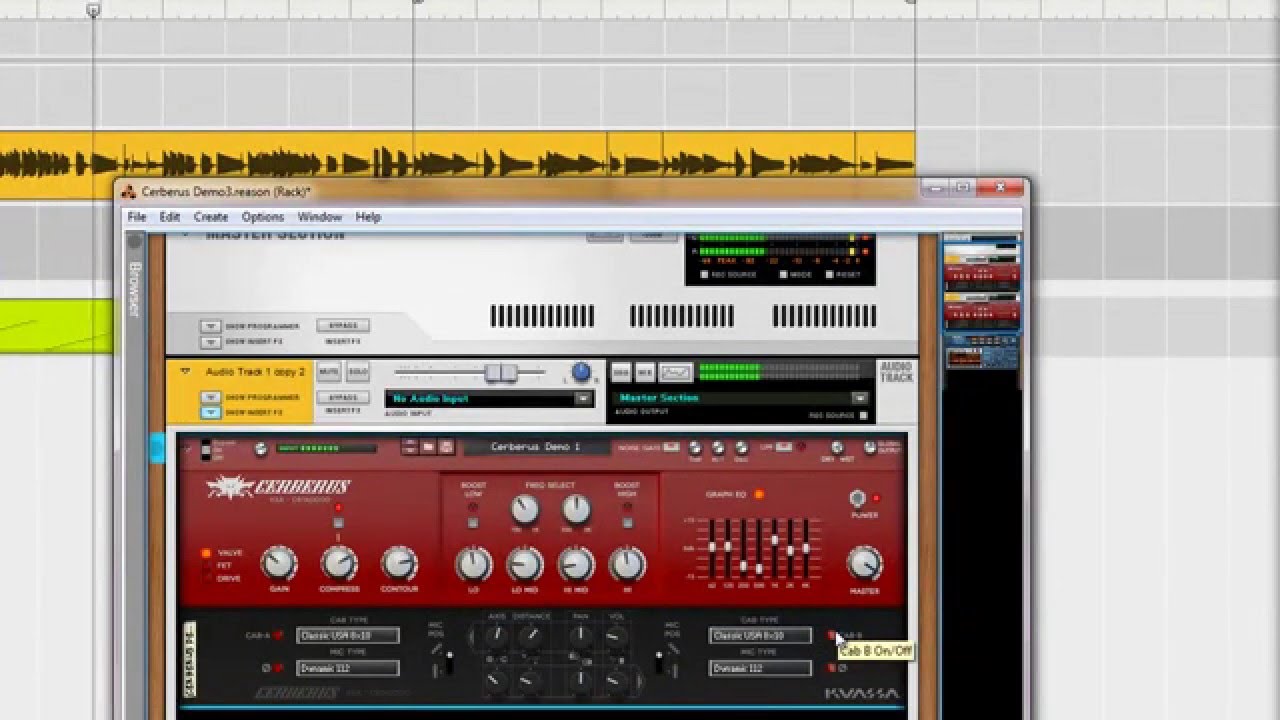Click the EQ curve display button on Audio Track
Screen dimensions: 1280x720
677,372
